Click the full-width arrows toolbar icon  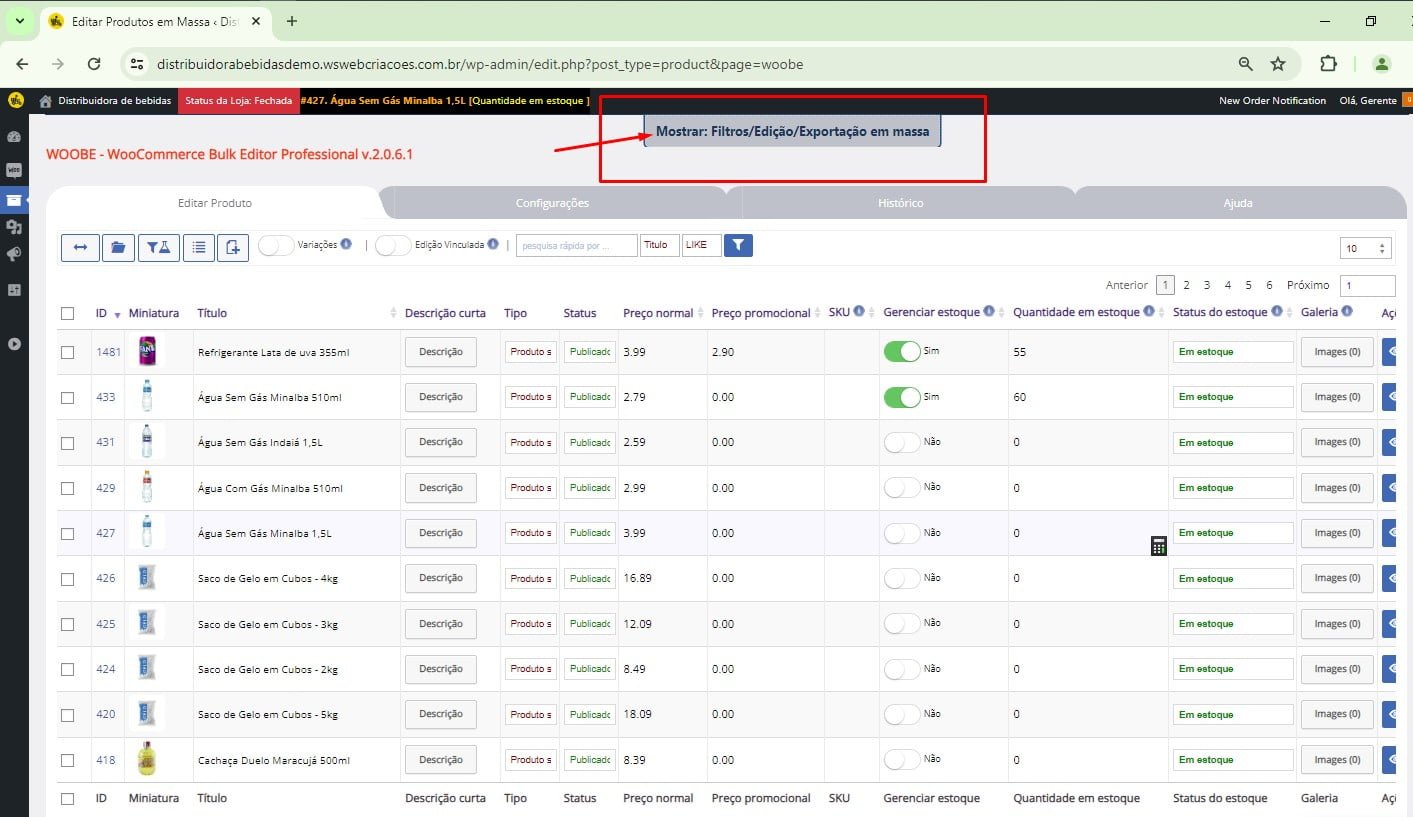(80, 247)
